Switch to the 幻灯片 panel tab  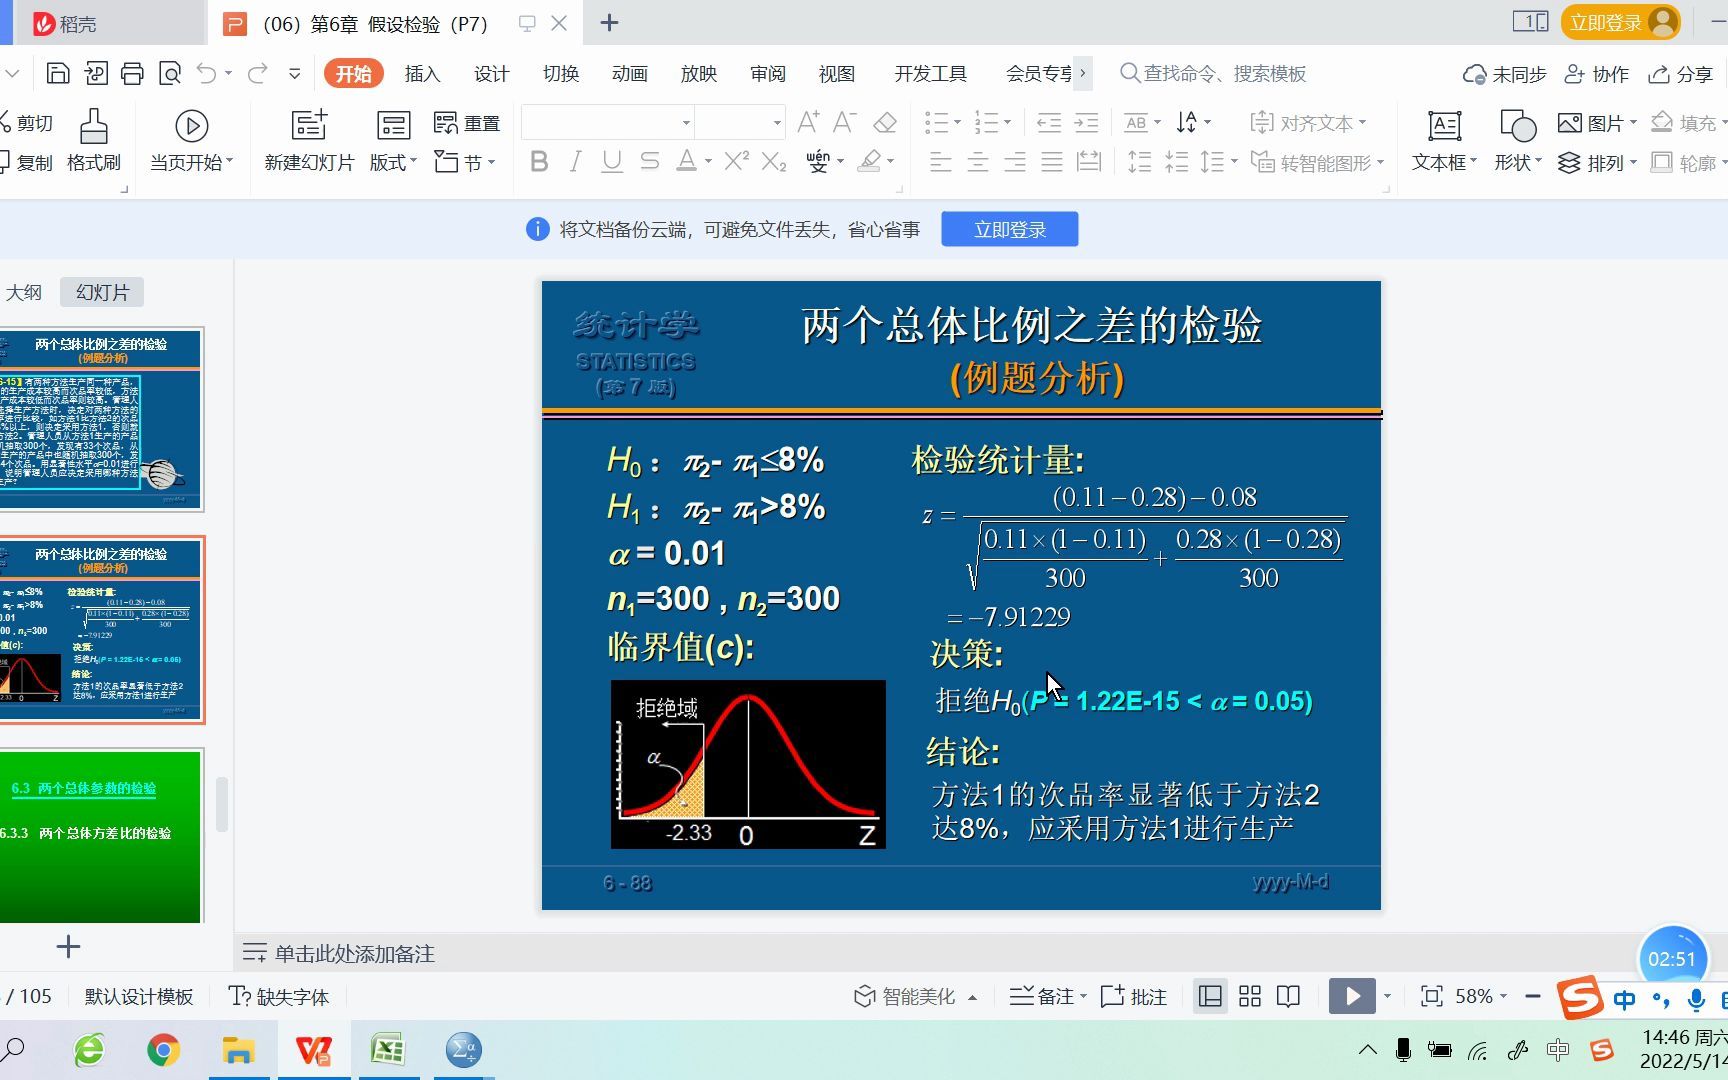100,291
